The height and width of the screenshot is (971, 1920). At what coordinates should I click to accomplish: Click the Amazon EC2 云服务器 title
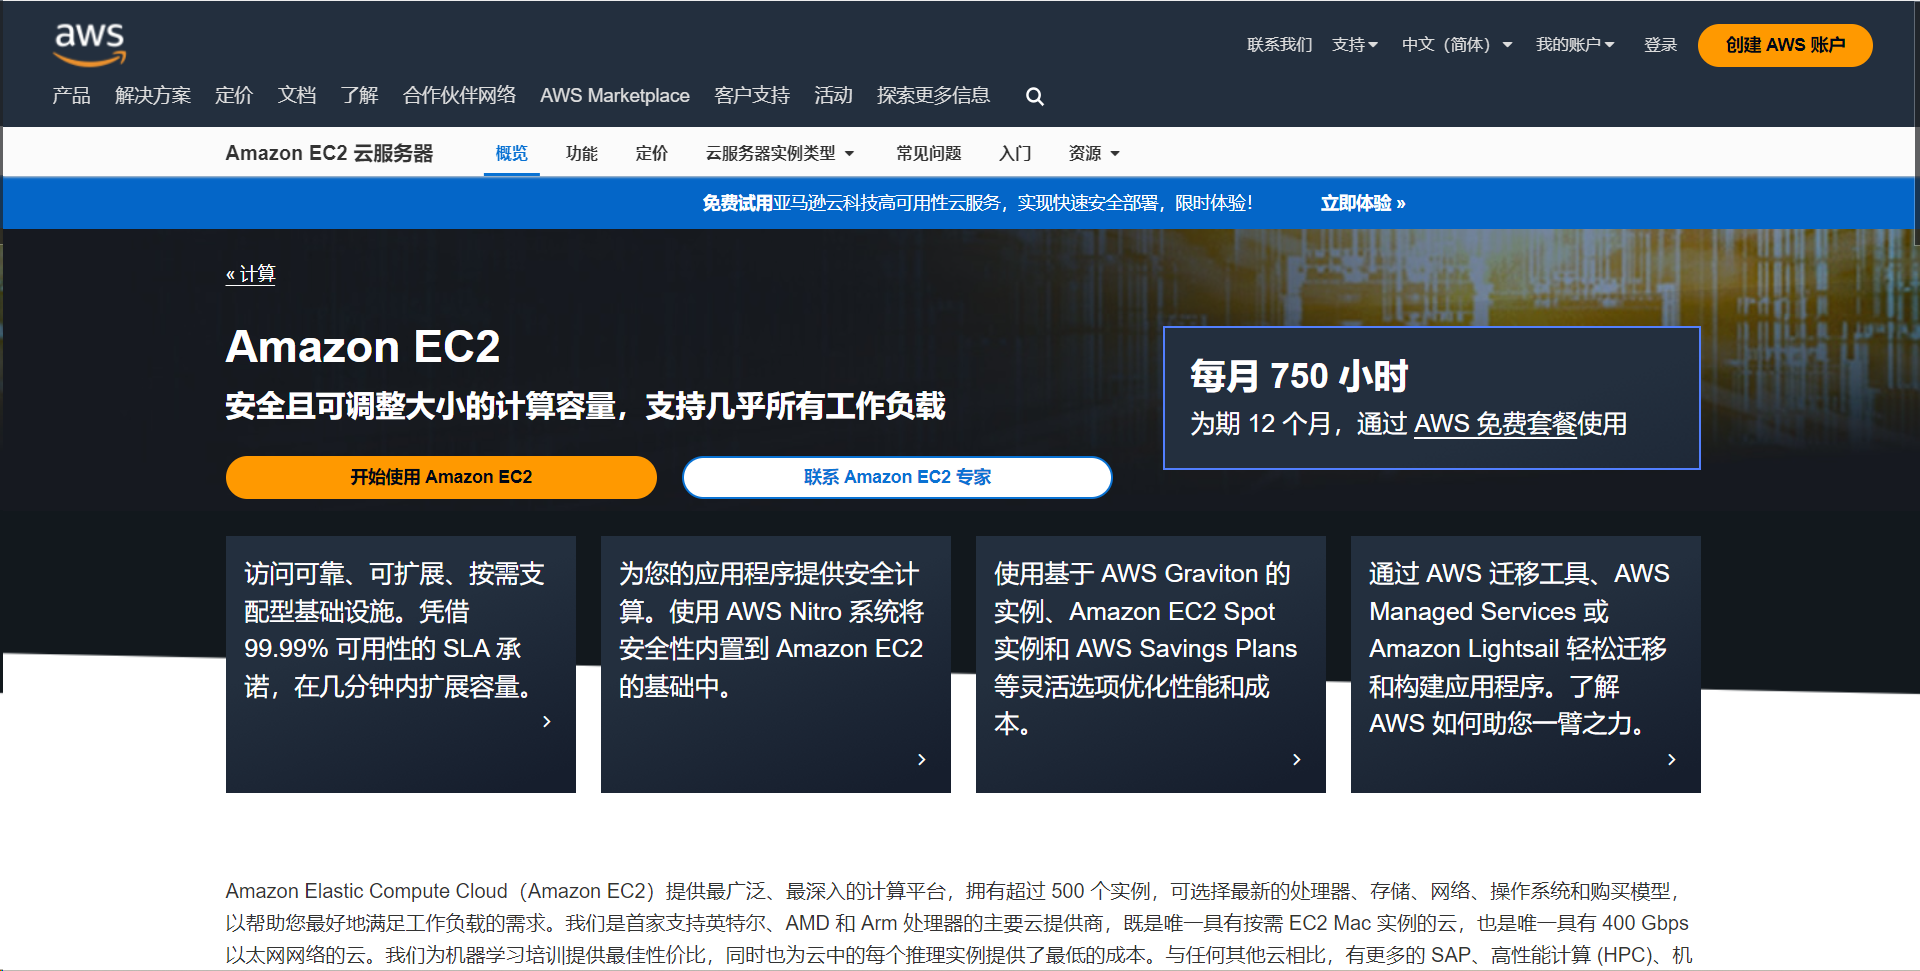pyautogui.click(x=329, y=153)
